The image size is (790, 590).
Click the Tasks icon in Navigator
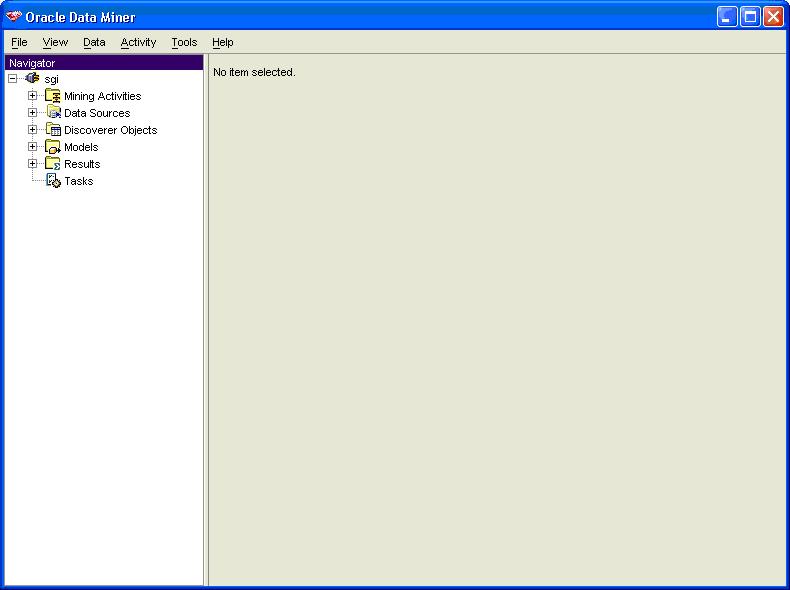coord(53,181)
